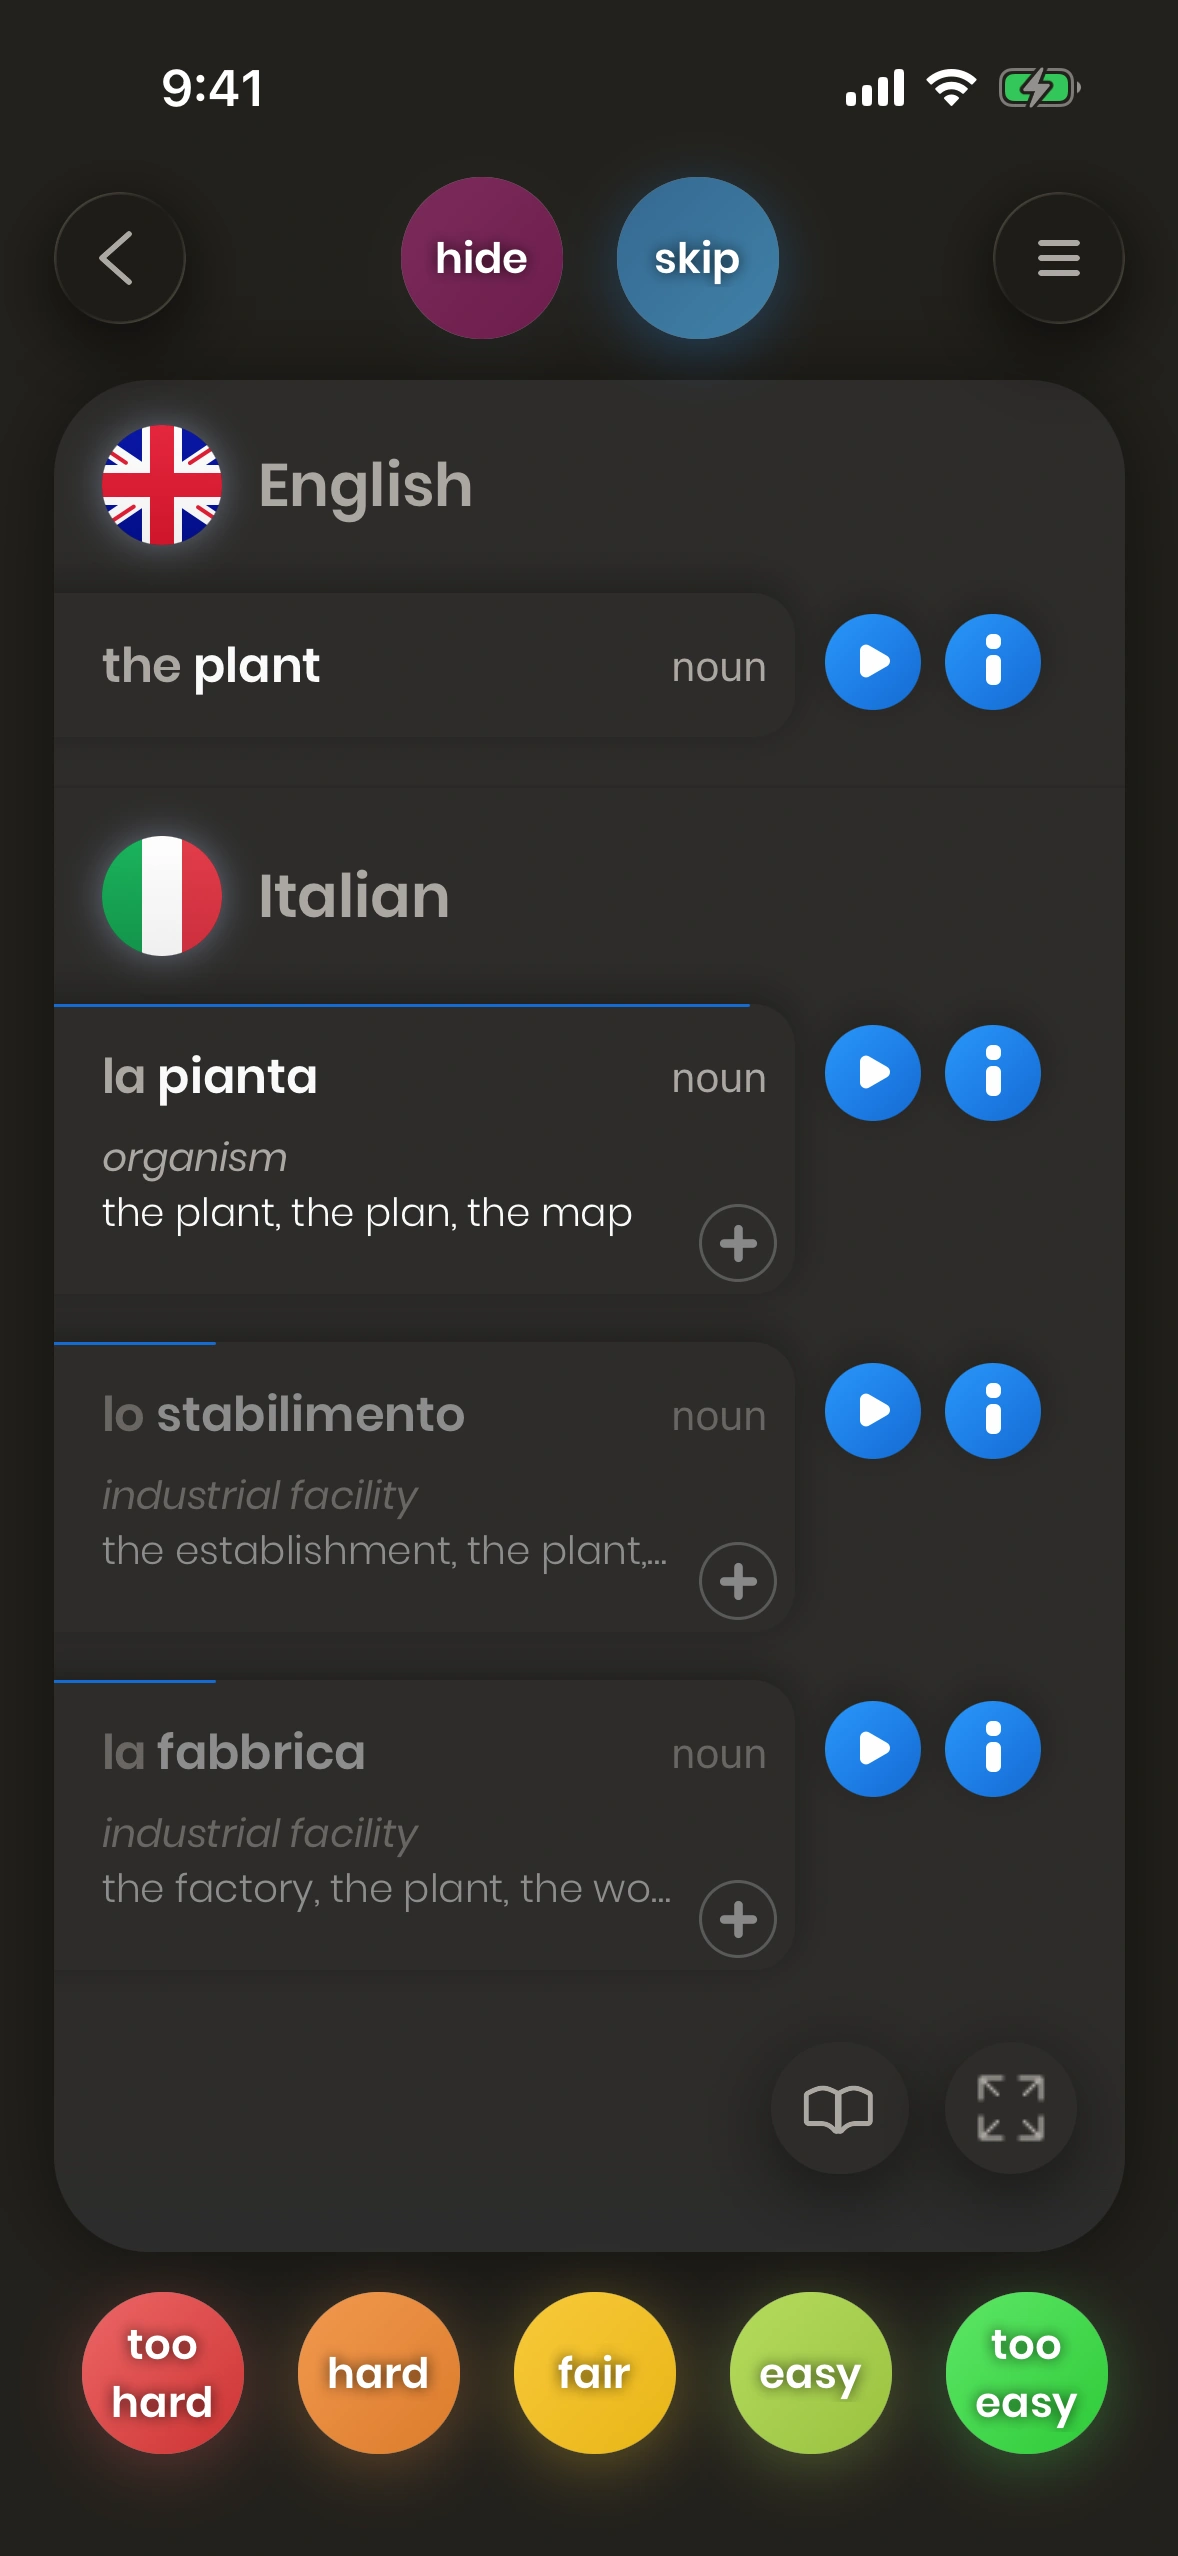Open the book dictionary icon
Viewport: 1178px width, 2556px height.
(x=838, y=2108)
